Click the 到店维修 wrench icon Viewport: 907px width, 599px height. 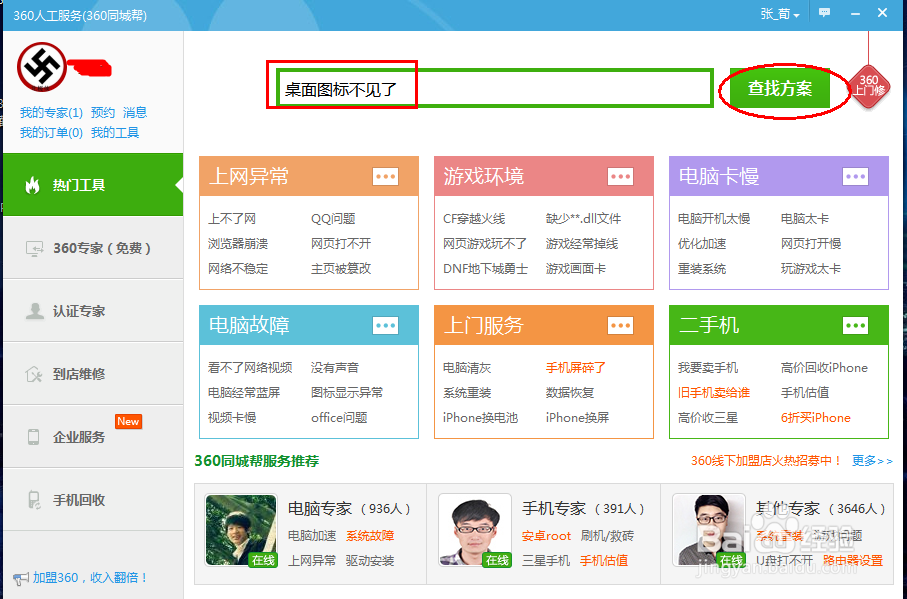click(x=33, y=373)
